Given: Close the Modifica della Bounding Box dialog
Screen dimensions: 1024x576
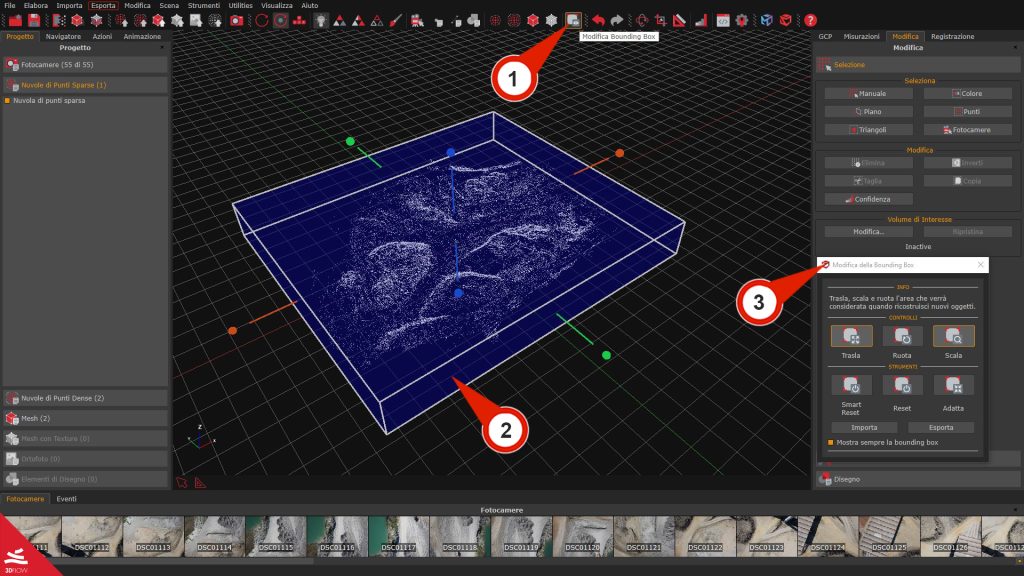Looking at the screenshot, I should pyautogui.click(x=980, y=264).
